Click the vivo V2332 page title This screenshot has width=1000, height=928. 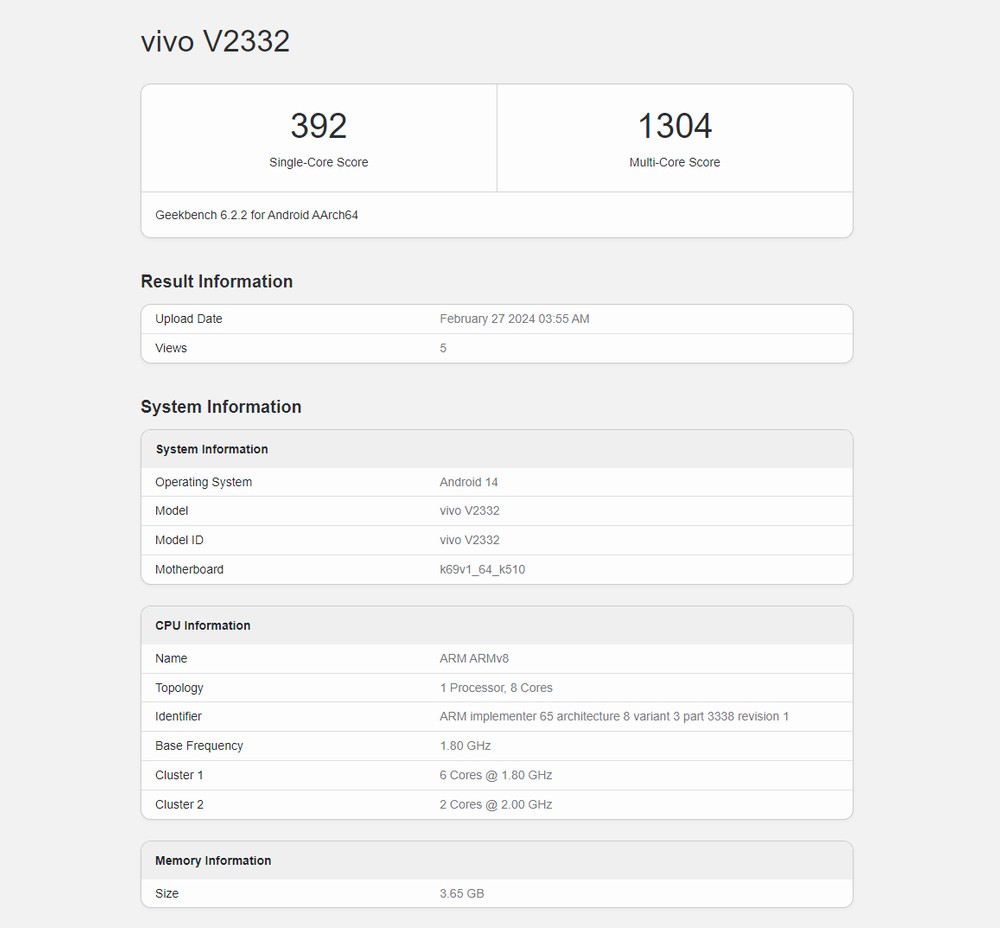pyautogui.click(x=215, y=41)
